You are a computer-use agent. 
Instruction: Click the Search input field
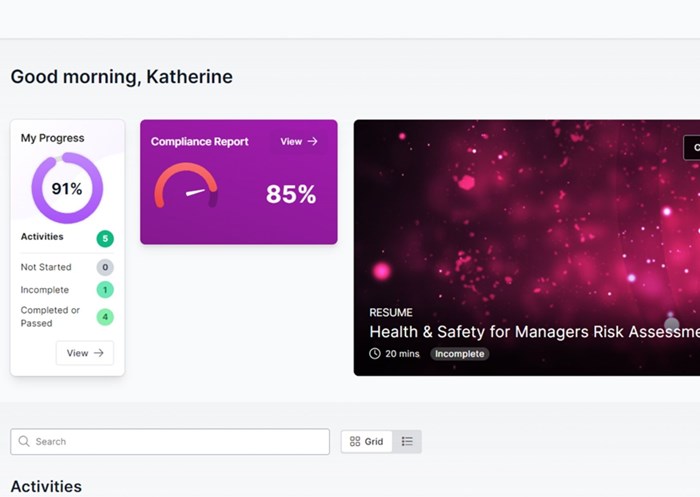coord(170,442)
